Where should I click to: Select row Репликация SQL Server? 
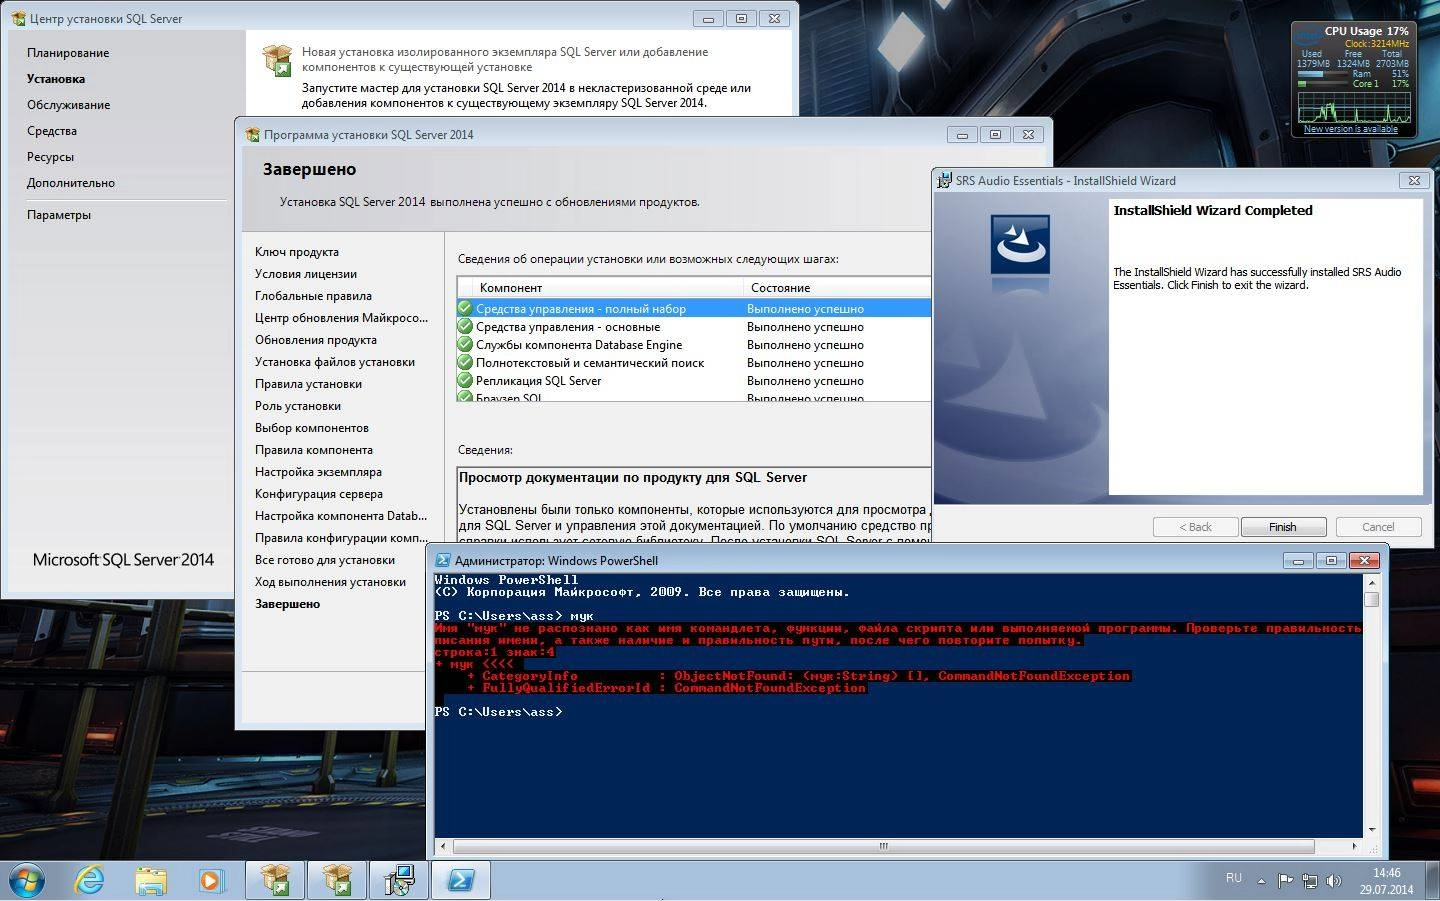(x=694, y=381)
